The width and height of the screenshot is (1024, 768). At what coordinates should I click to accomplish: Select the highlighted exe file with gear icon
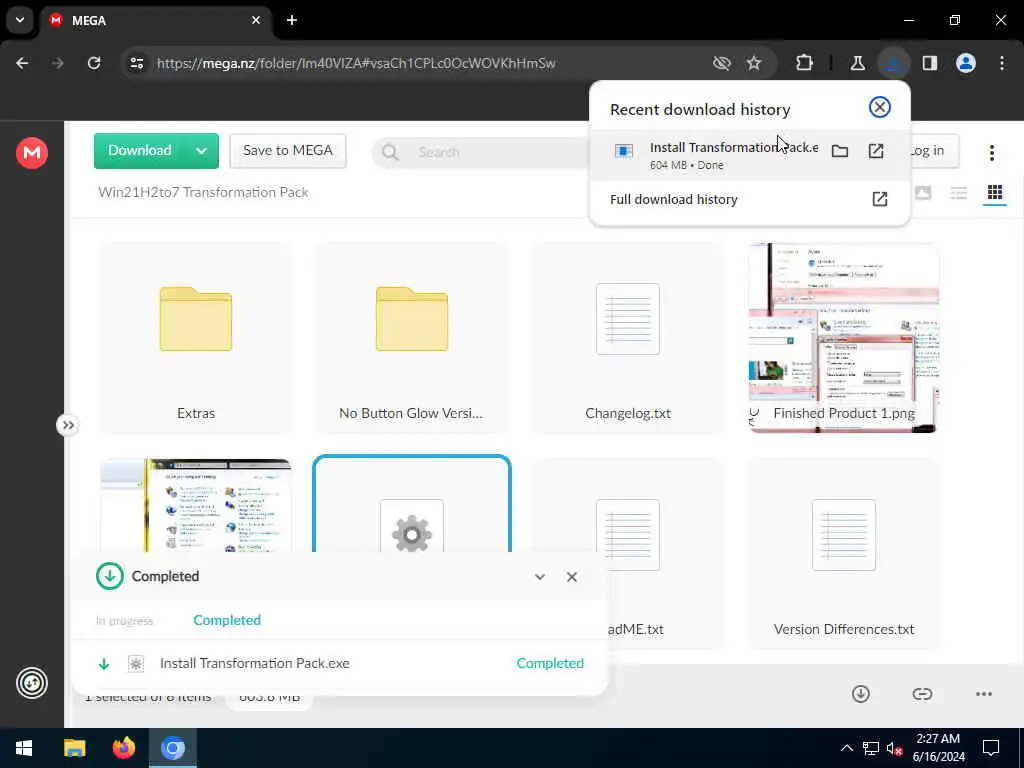coord(411,504)
